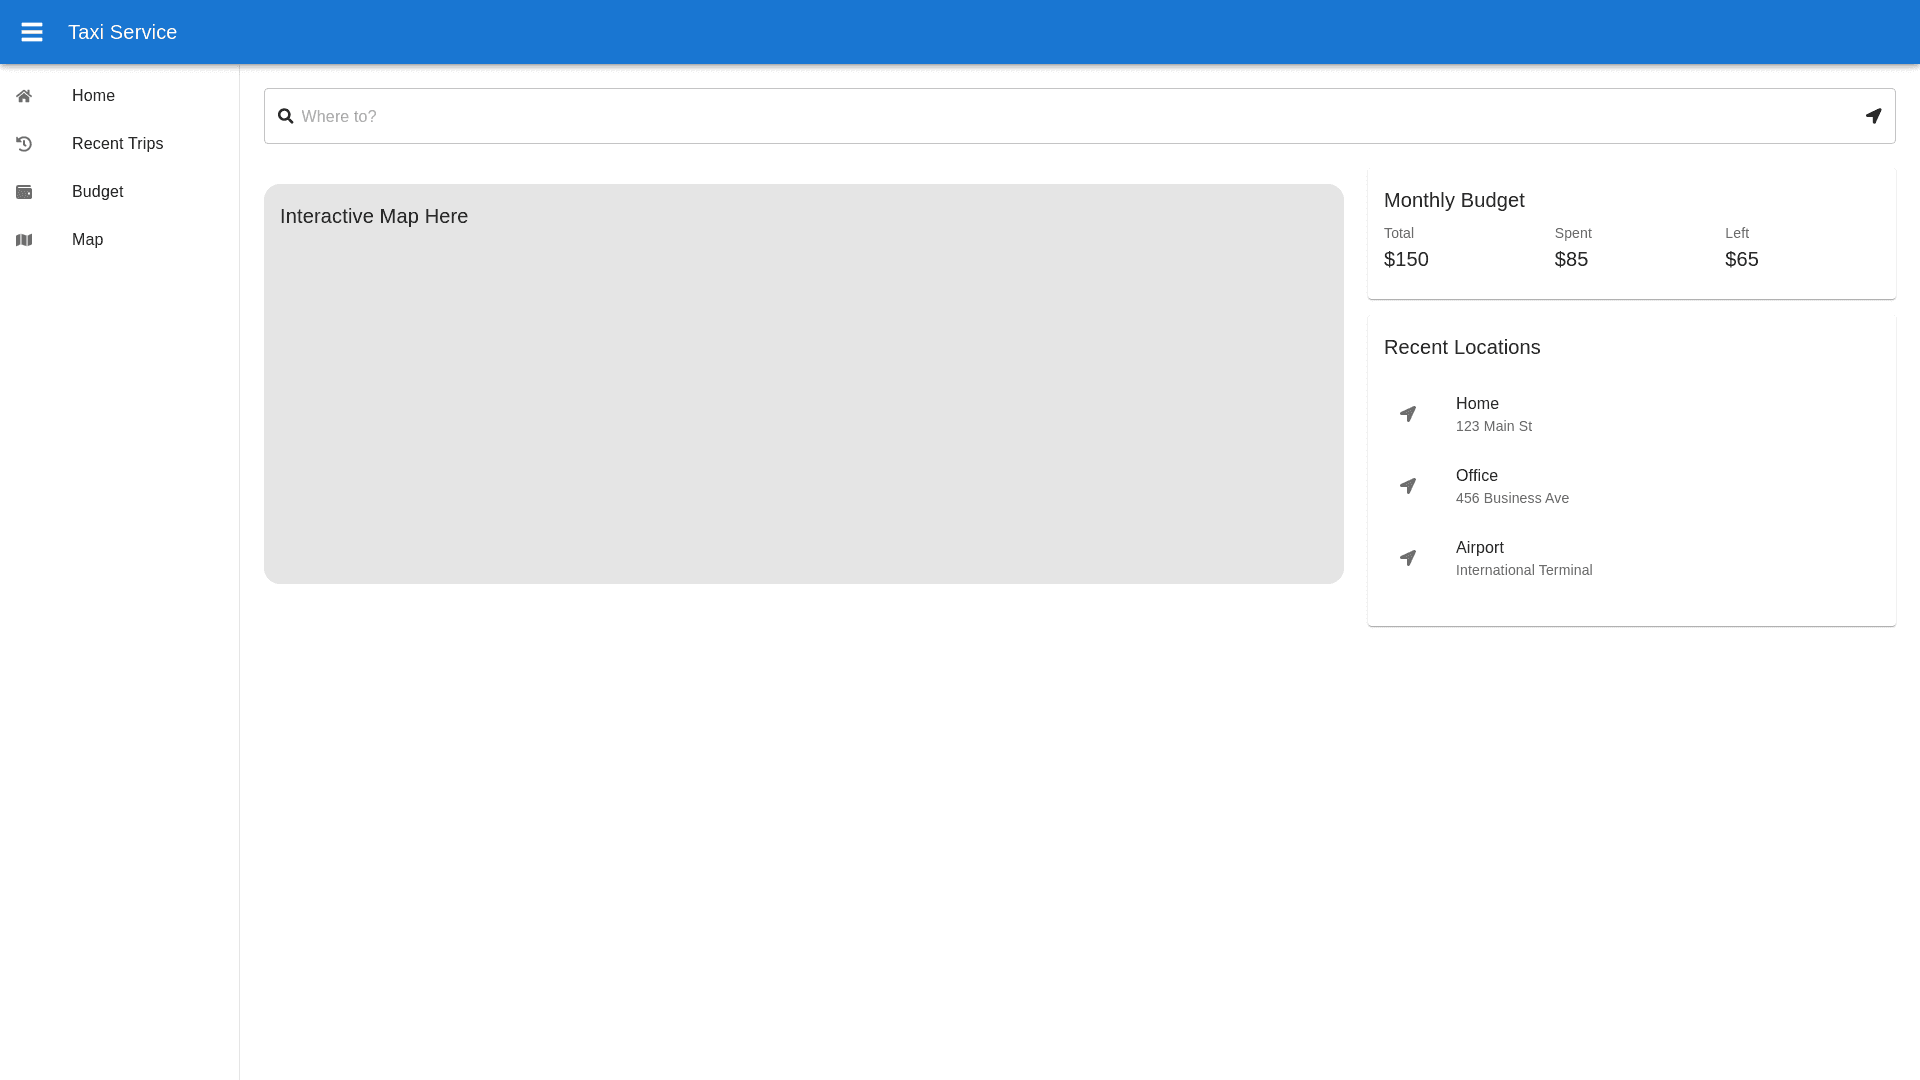Screen dimensions: 1920x1080
Task: Click the Map icon in sidebar
Action: [x=24, y=240]
